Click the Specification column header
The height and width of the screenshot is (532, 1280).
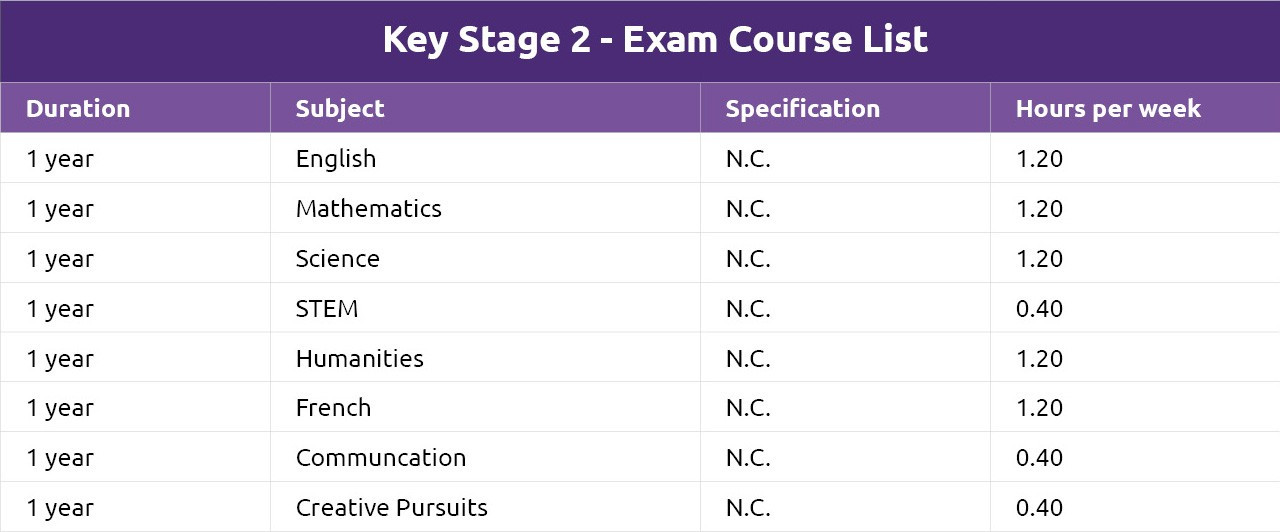coord(803,109)
